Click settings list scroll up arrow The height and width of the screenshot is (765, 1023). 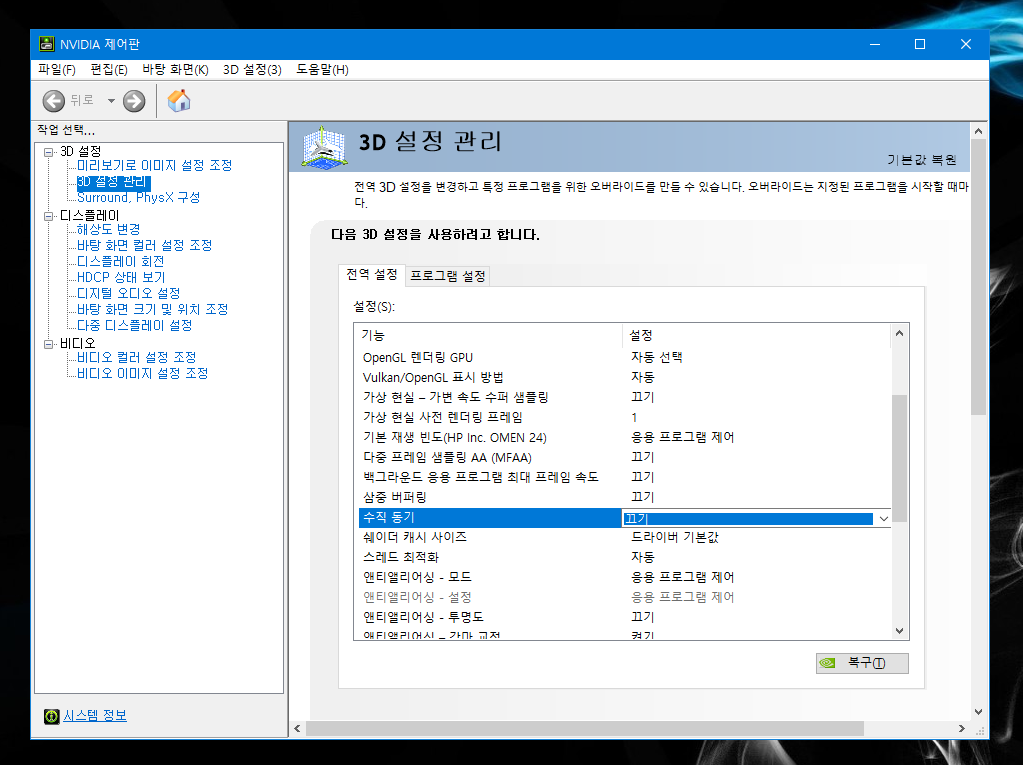(900, 333)
